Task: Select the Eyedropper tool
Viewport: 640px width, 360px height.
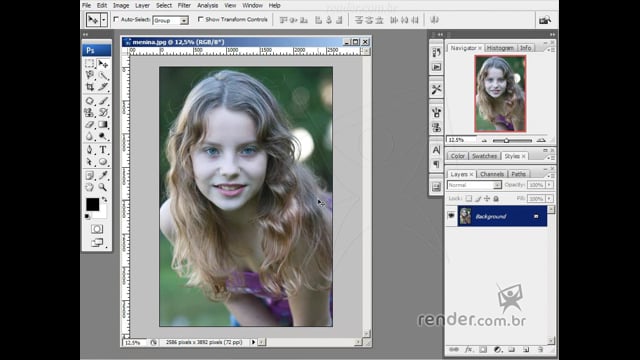Action: pyautogui.click(x=103, y=175)
